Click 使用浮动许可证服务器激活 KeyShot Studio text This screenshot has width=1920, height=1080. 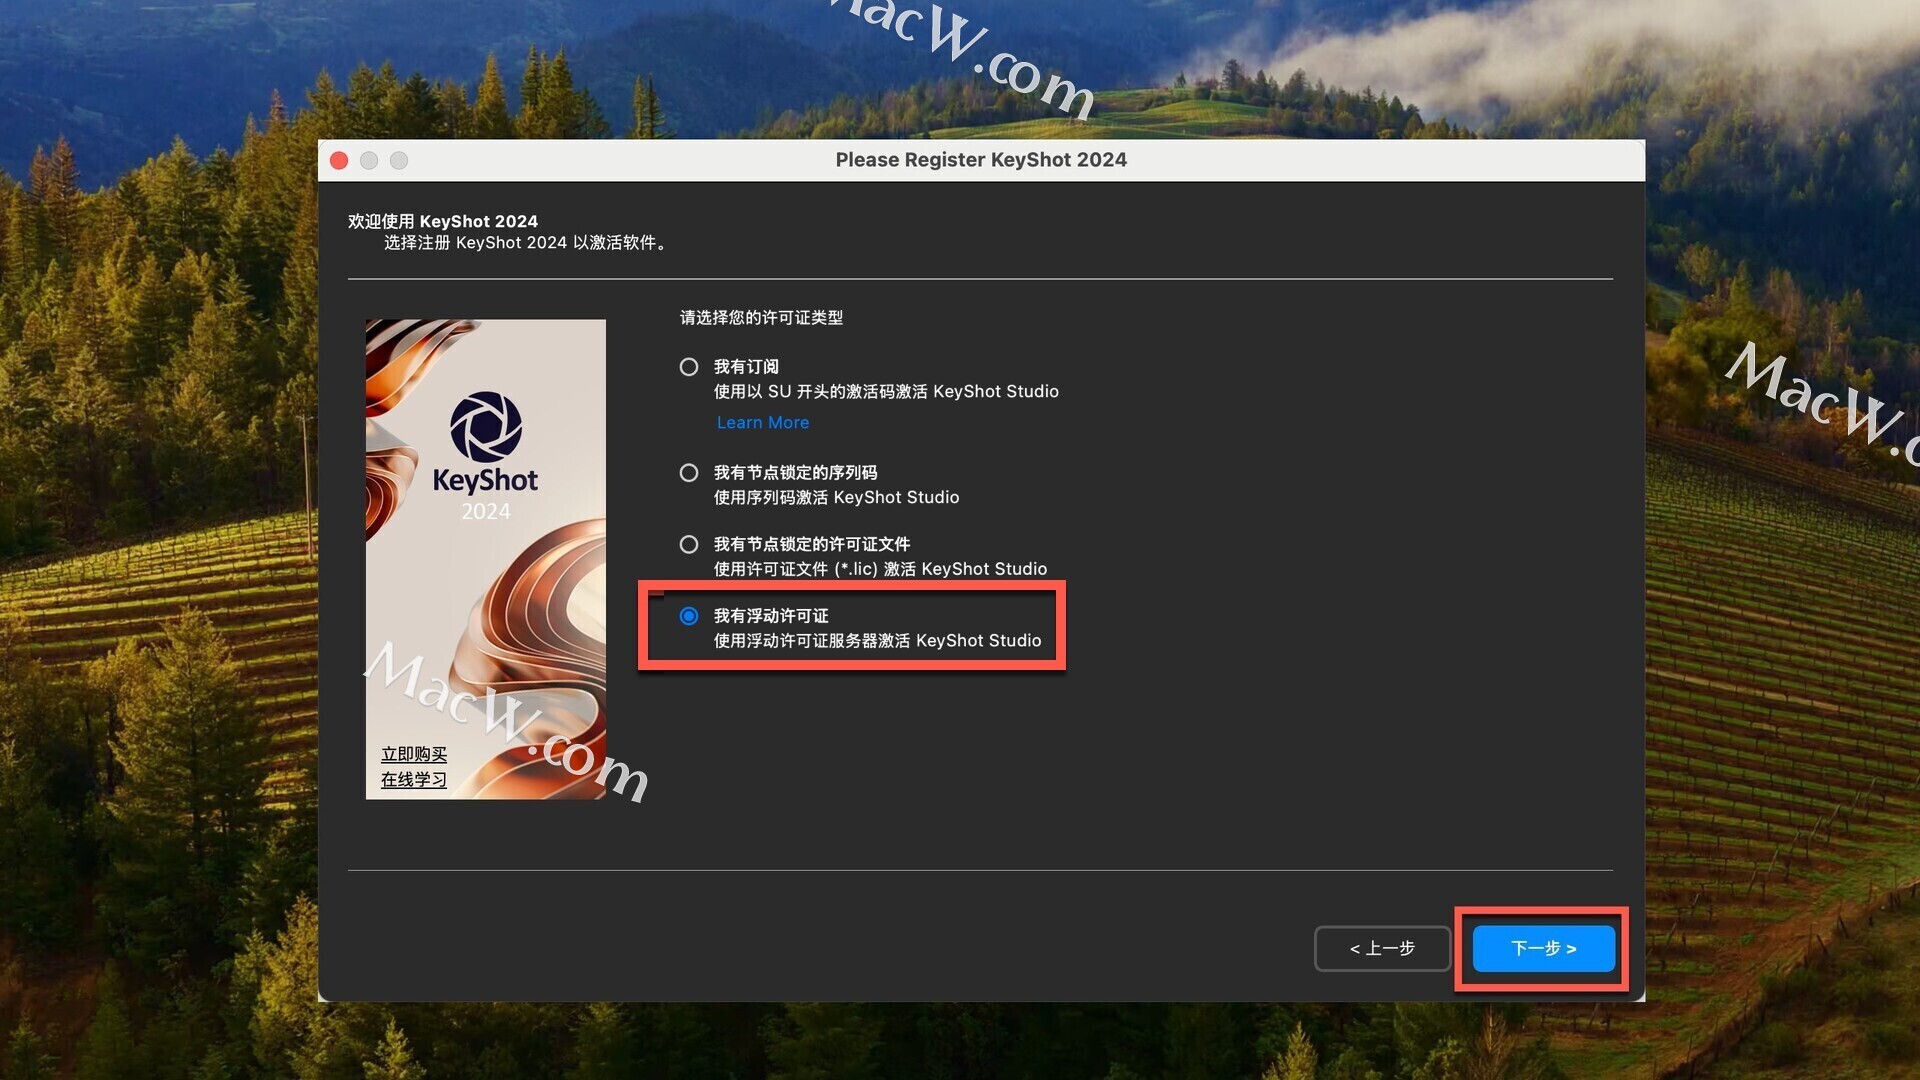coord(877,641)
